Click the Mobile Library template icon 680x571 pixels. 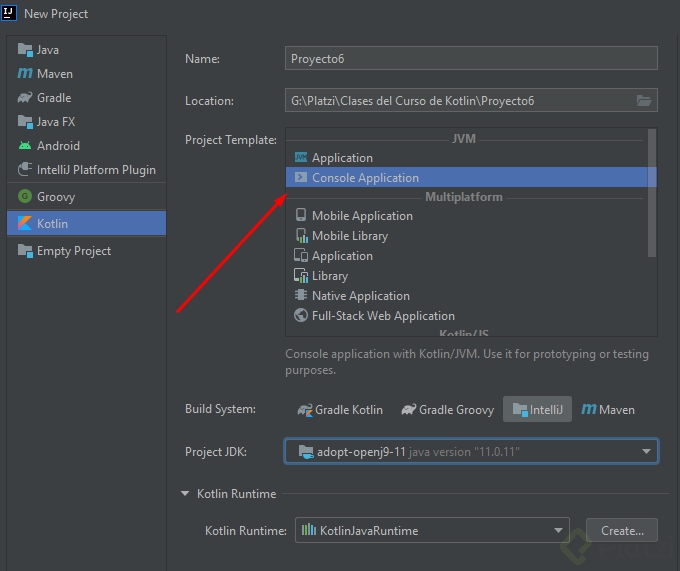pos(301,236)
